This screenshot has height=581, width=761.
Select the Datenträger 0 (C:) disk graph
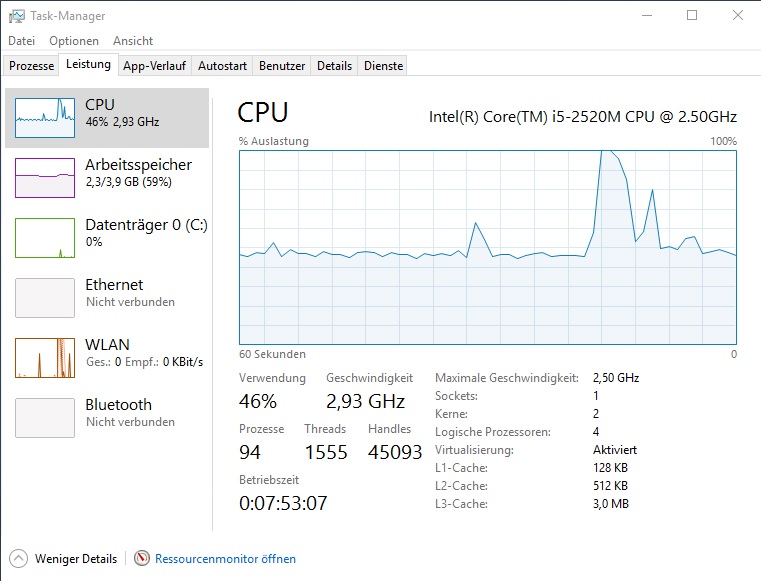(x=45, y=238)
